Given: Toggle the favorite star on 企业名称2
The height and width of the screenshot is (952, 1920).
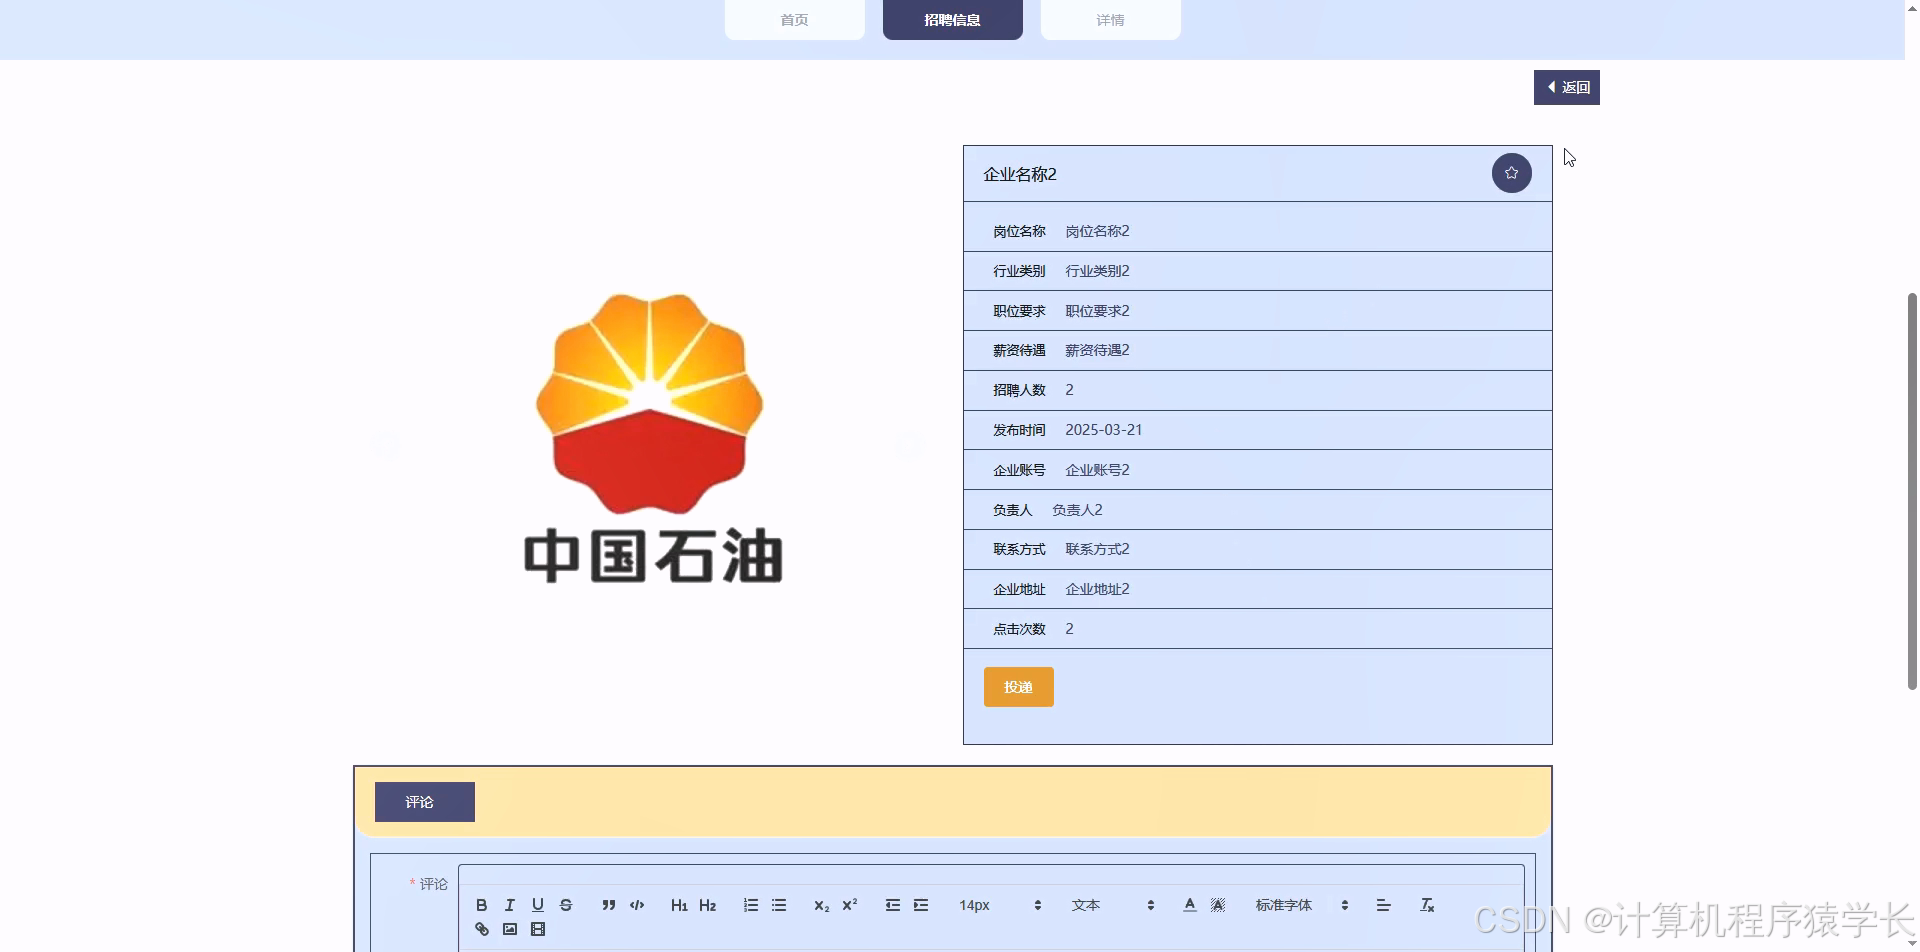Looking at the screenshot, I should pos(1511,172).
